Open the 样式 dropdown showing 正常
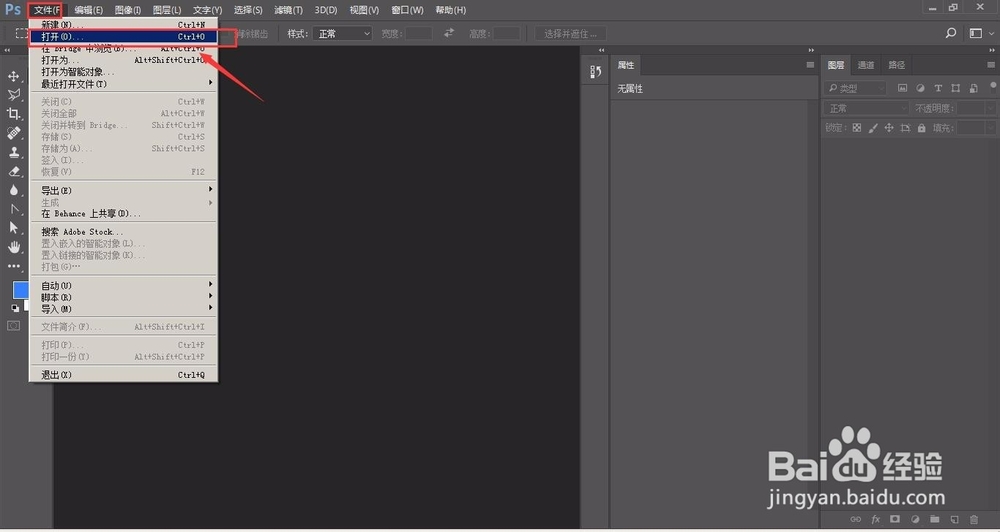The width and height of the screenshot is (1000, 532). coord(342,34)
